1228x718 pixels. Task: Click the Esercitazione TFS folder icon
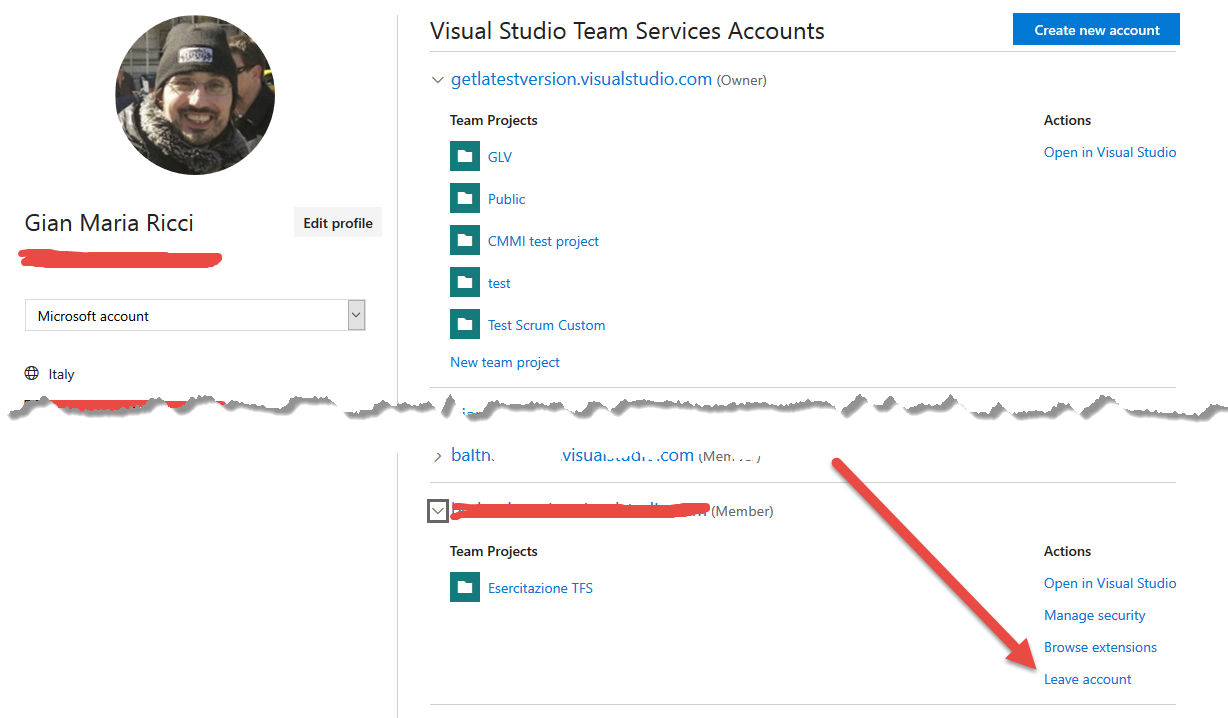(465, 588)
